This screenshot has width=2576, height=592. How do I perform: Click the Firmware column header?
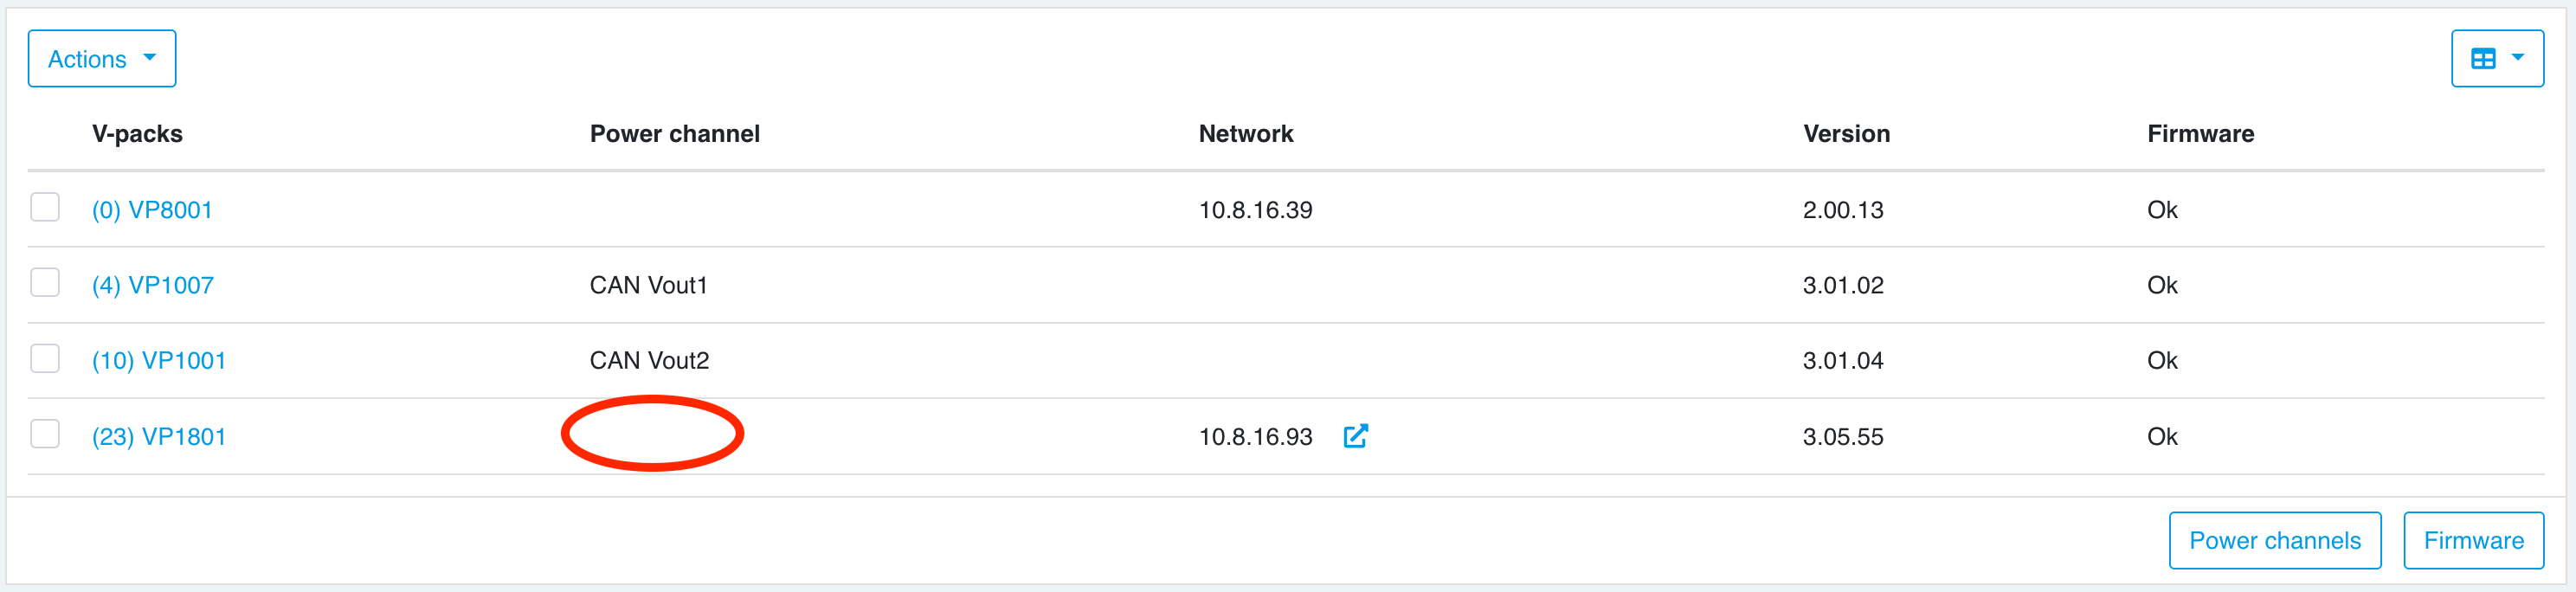[x=2200, y=134]
